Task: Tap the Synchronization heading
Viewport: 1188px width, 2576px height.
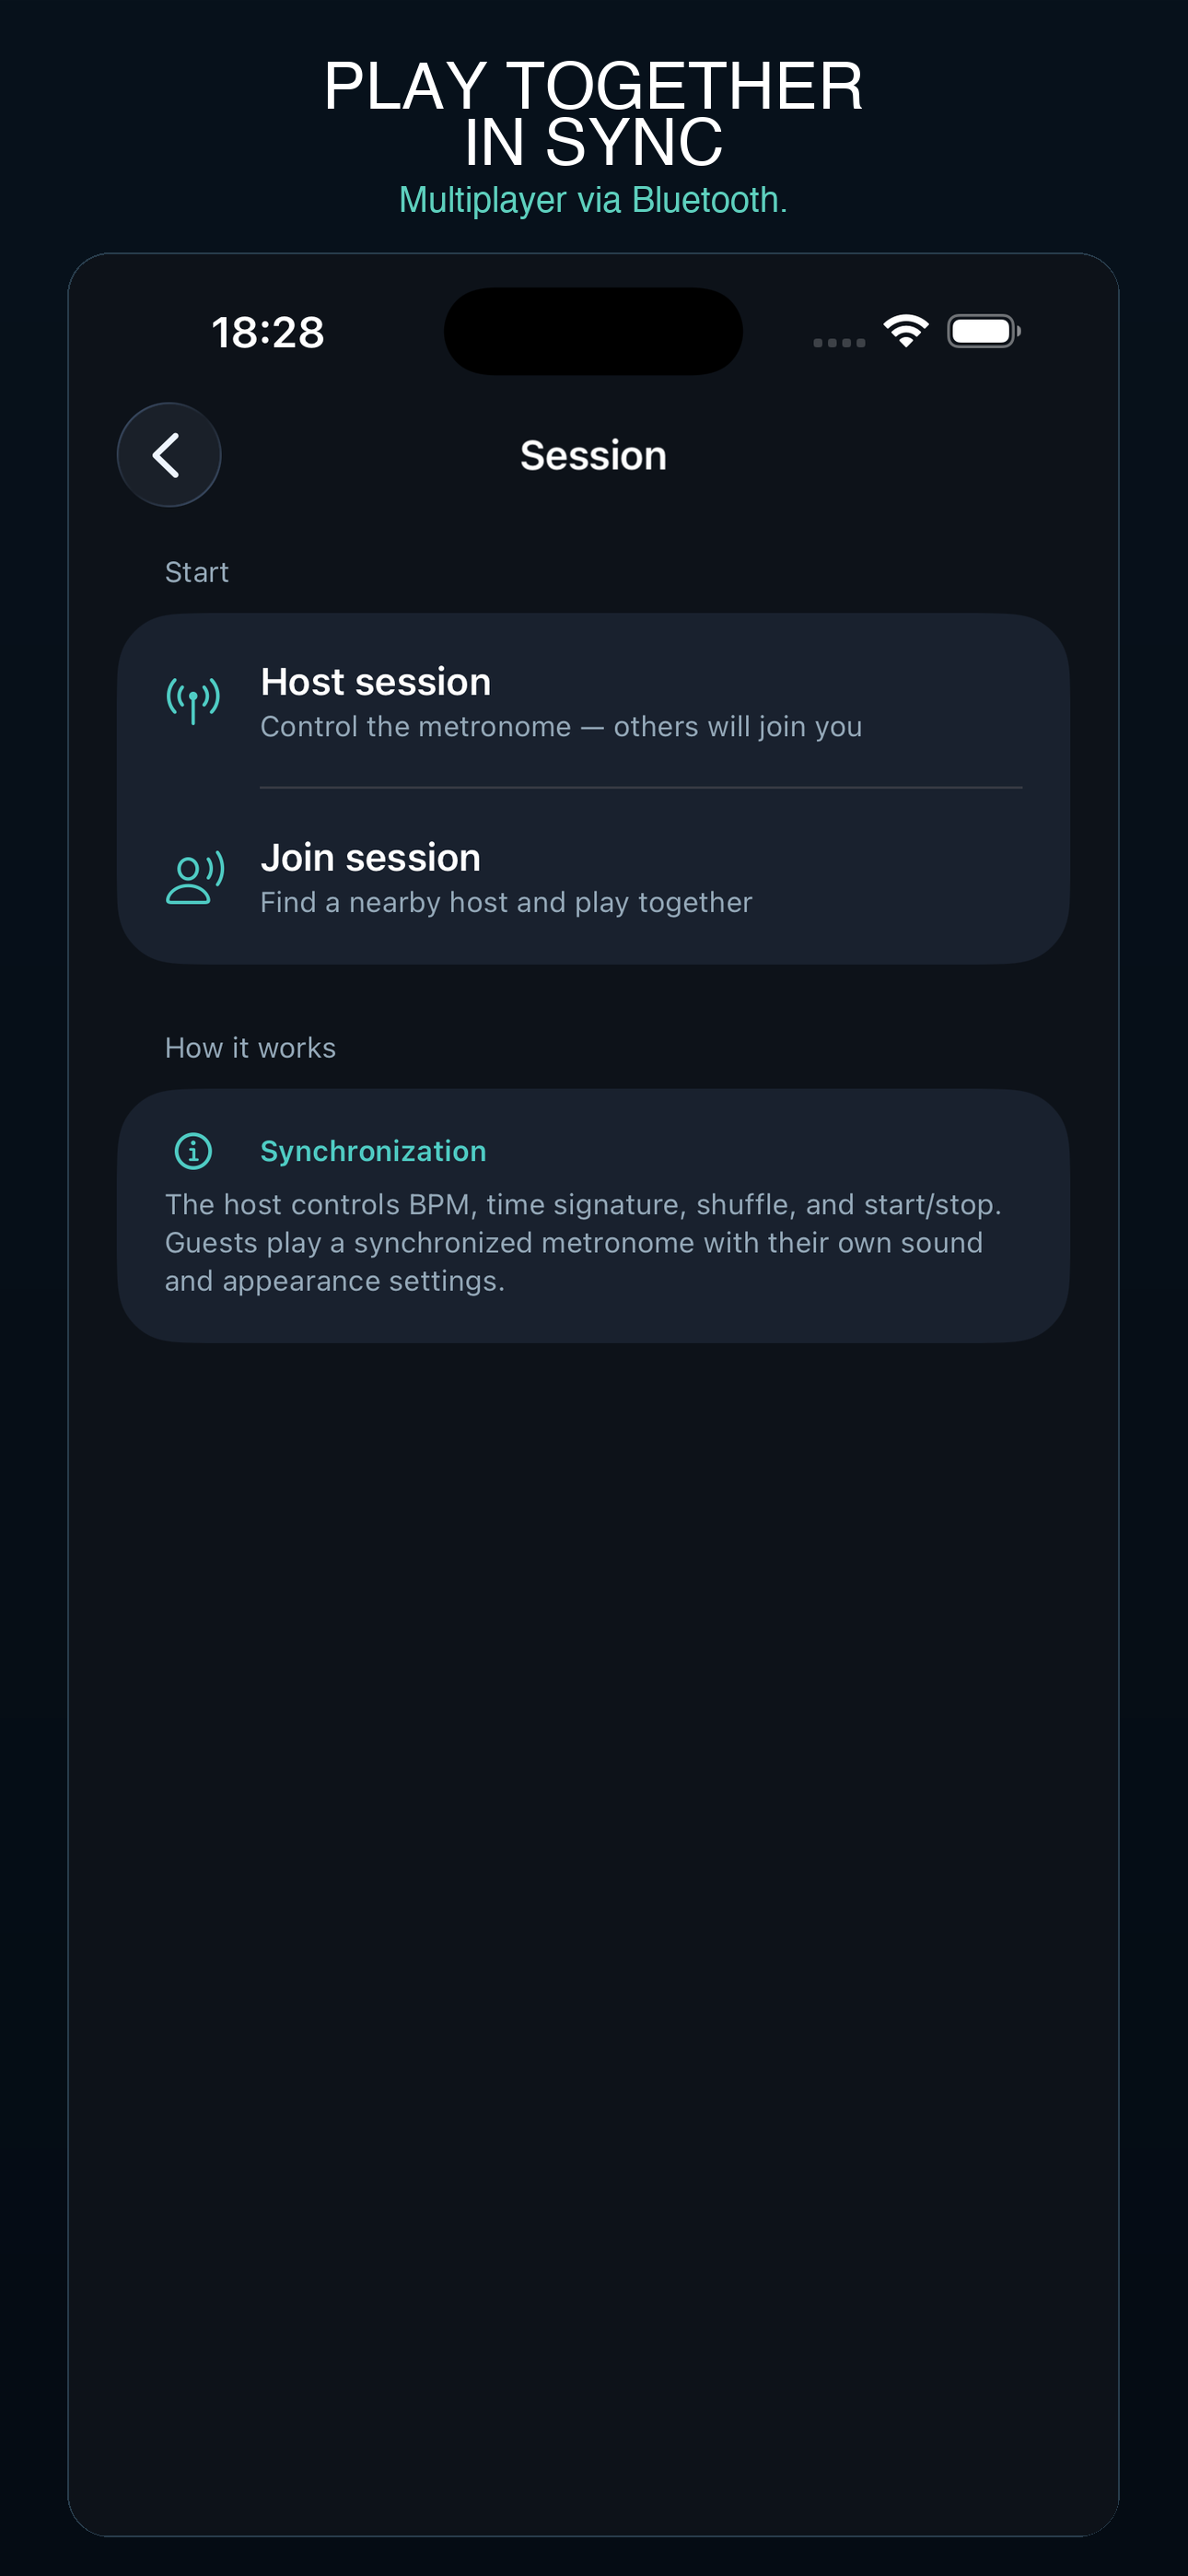Action: 373,1151
